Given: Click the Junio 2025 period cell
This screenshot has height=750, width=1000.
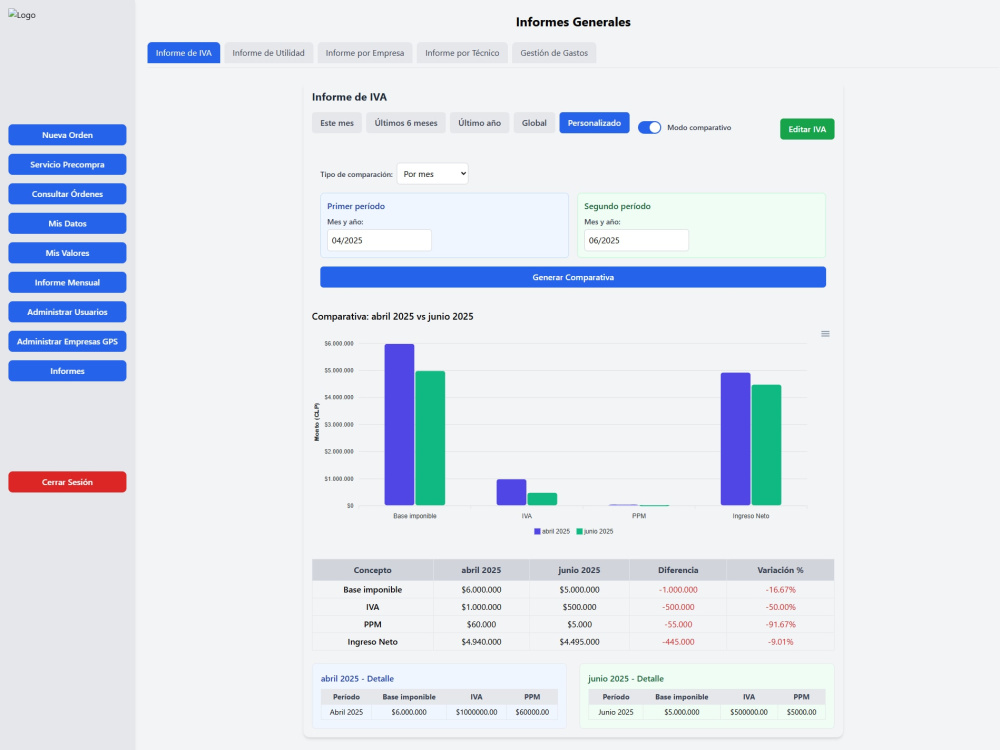Looking at the screenshot, I should click(x=615, y=712).
